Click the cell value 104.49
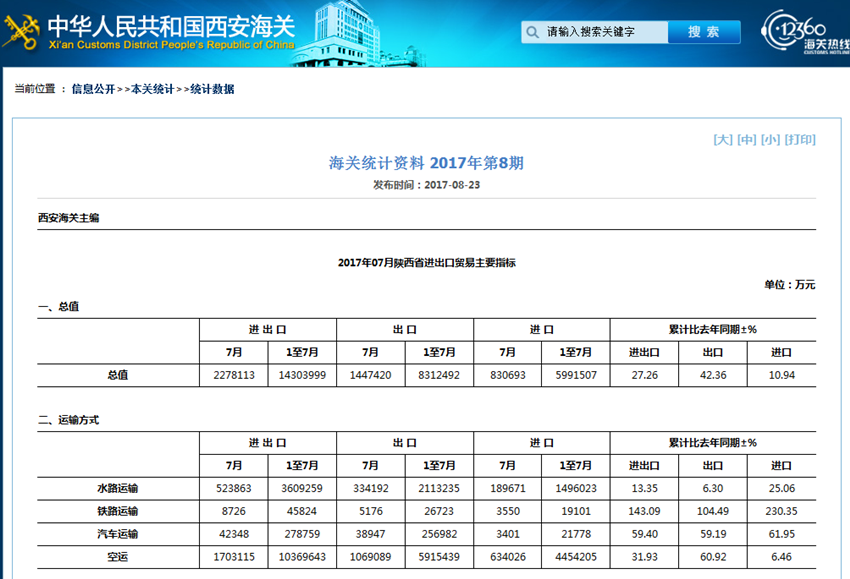This screenshot has height=579, width=850. 713,511
